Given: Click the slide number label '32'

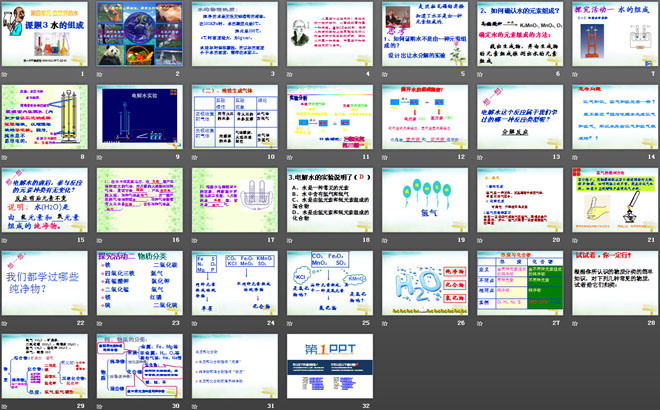Looking at the screenshot, I should tap(366, 406).
